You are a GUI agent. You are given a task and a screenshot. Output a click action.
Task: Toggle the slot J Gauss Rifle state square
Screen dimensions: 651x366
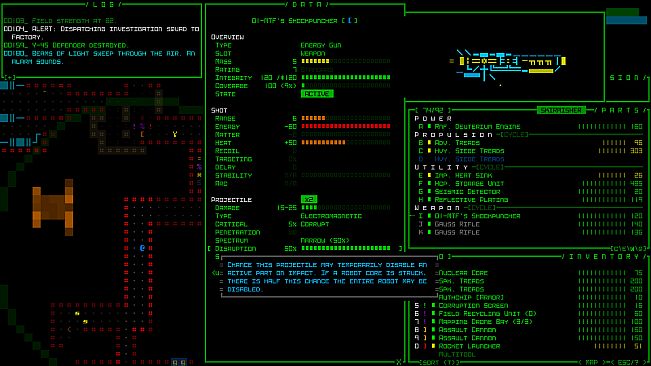click(x=429, y=224)
